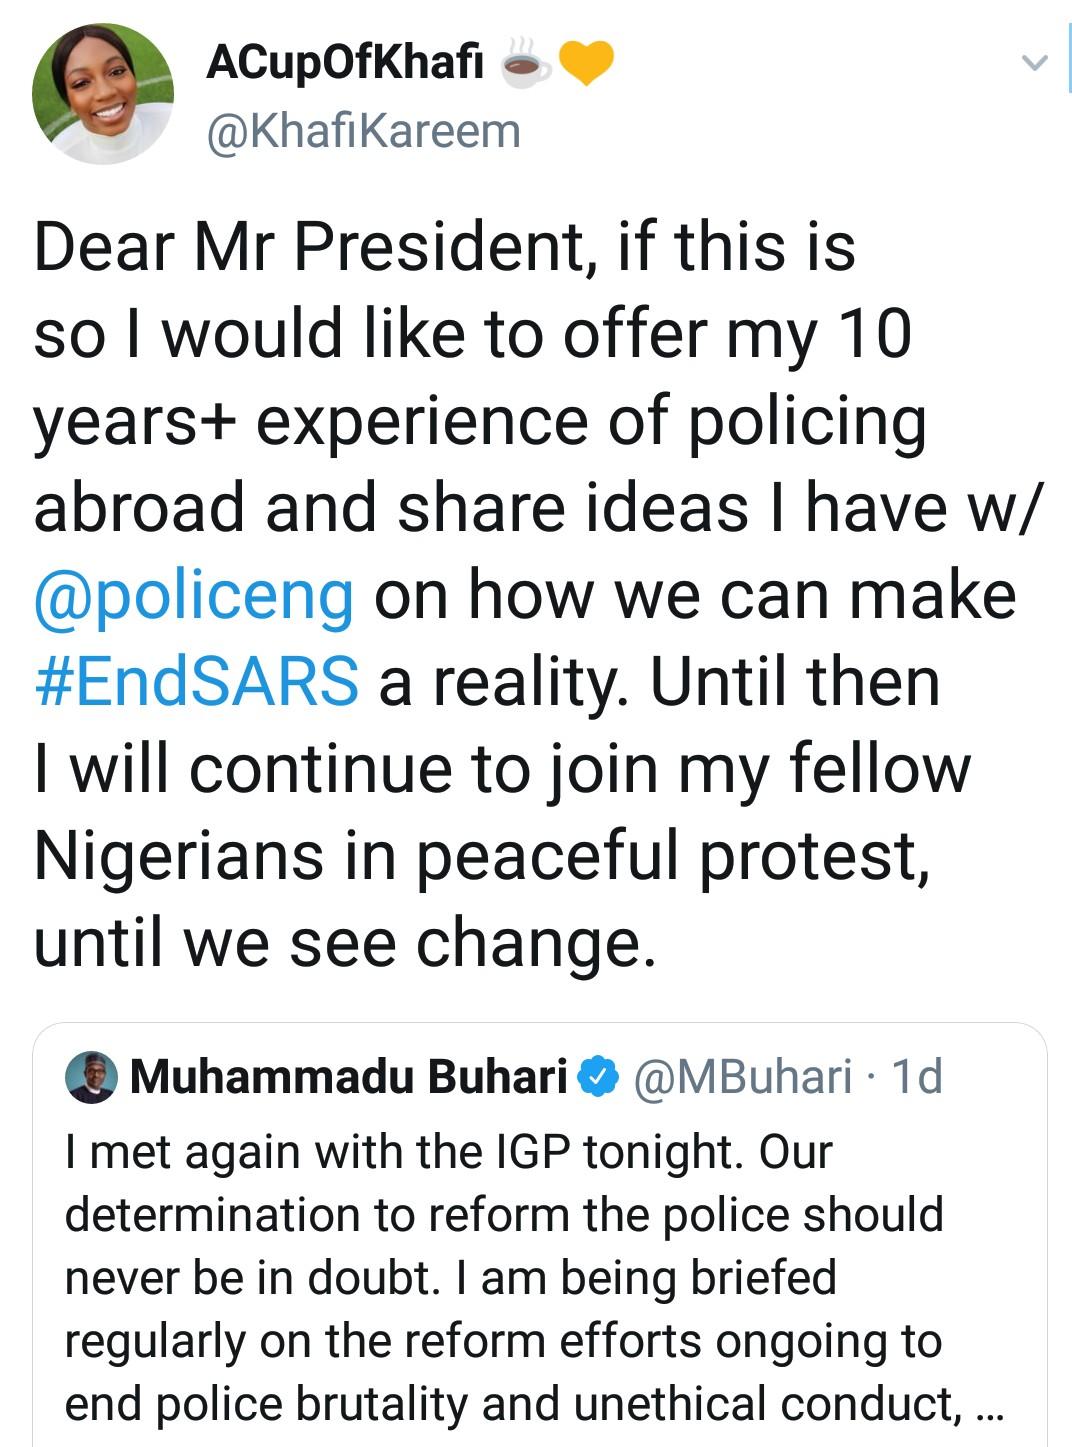Image resolution: width=1072 pixels, height=1447 pixels.
Task: Click Muhammadu Buhari's small avatar
Action: click(x=91, y=1077)
